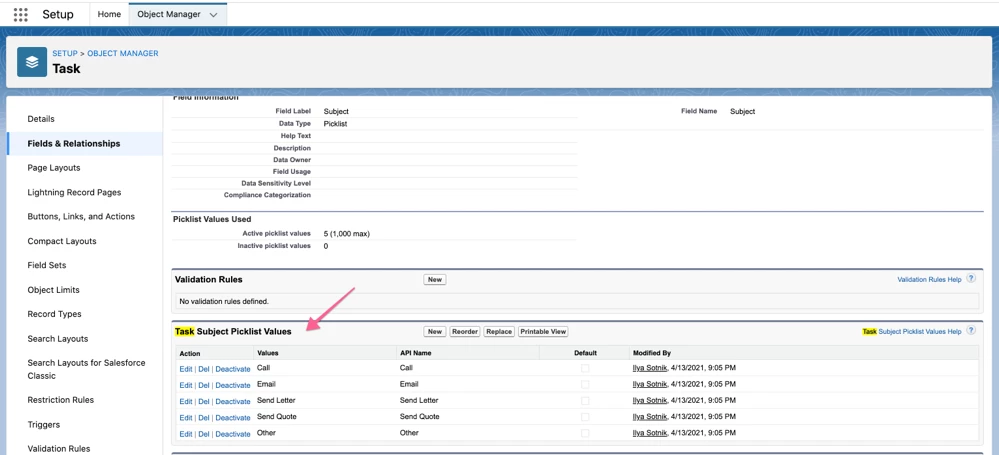Click OBJECT MANAGER breadcrumb link
Screen dimensions: 999x455
coord(123,54)
